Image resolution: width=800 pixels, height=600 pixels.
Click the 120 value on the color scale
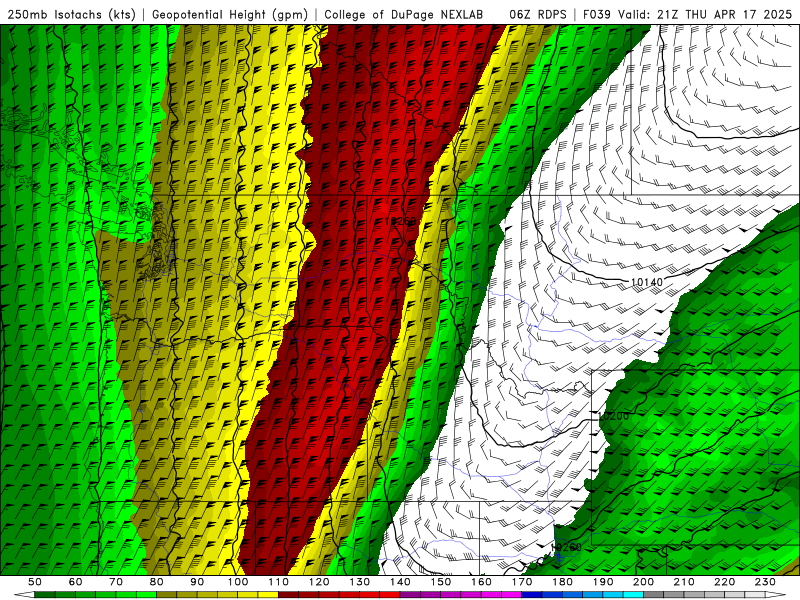pos(319,582)
